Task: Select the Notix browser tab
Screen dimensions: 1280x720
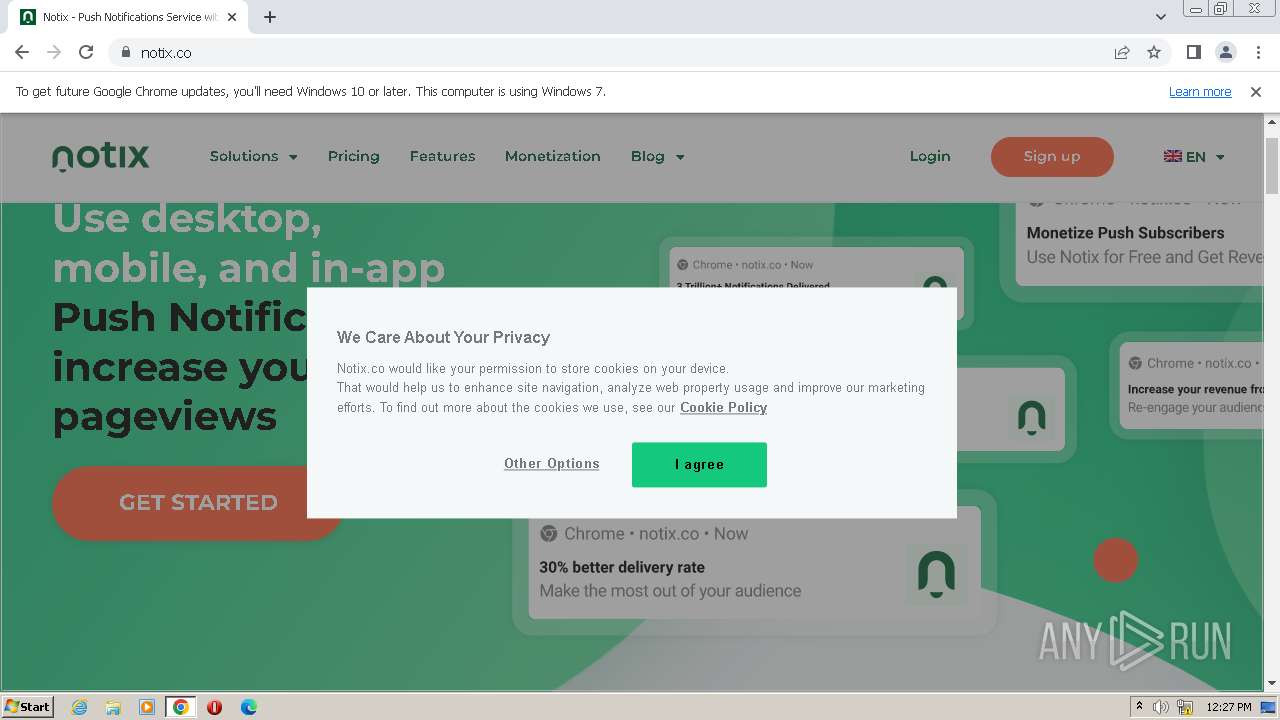Action: pos(130,17)
